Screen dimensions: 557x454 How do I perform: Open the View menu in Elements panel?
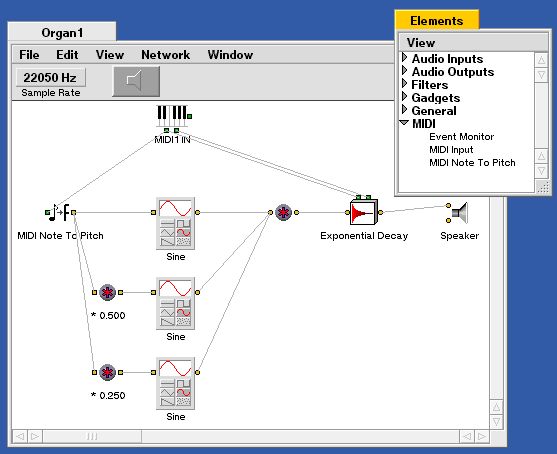pos(421,43)
